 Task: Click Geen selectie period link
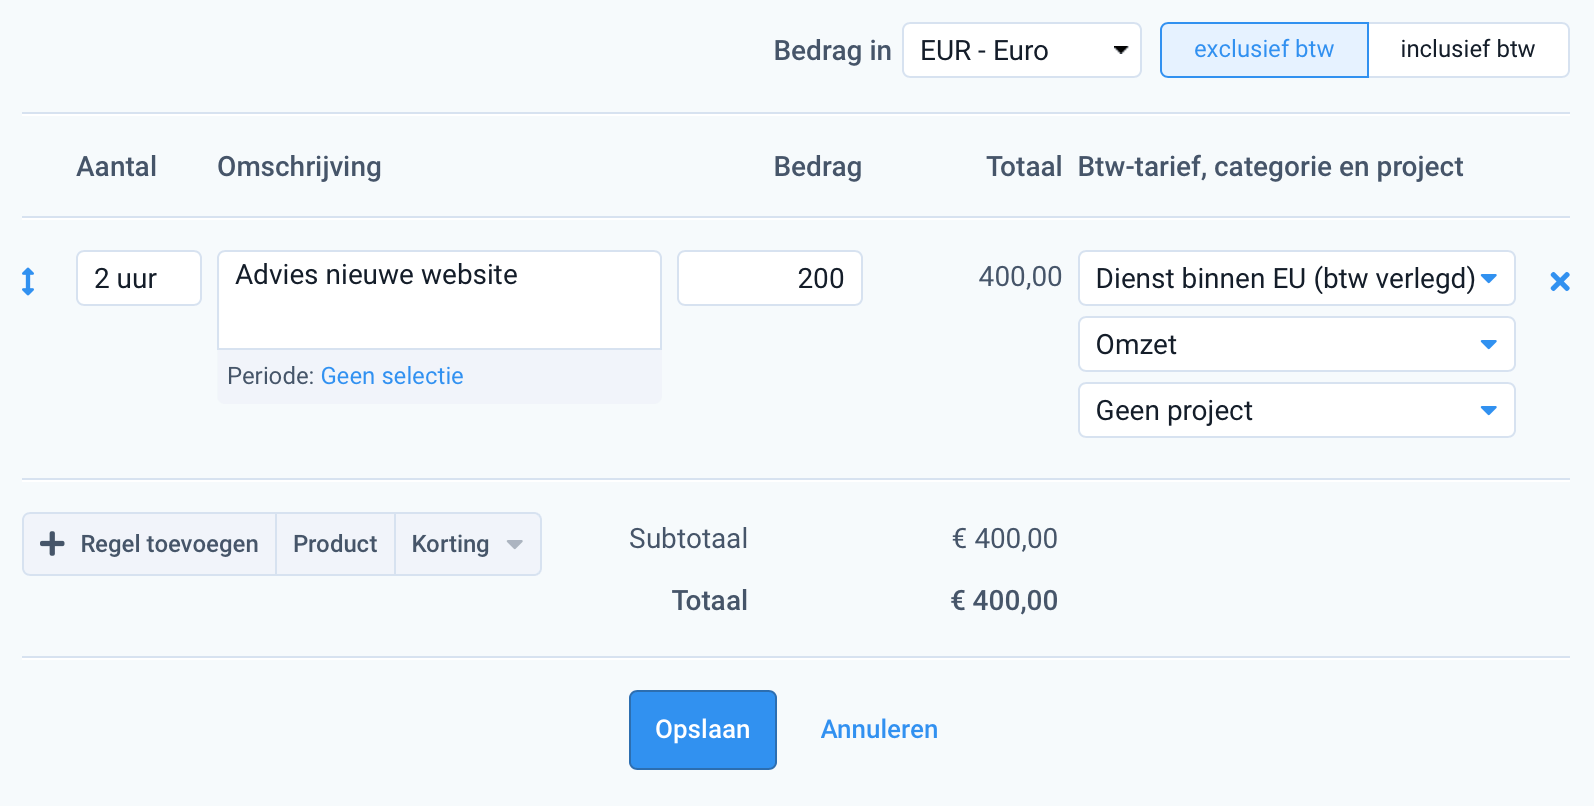pos(392,376)
